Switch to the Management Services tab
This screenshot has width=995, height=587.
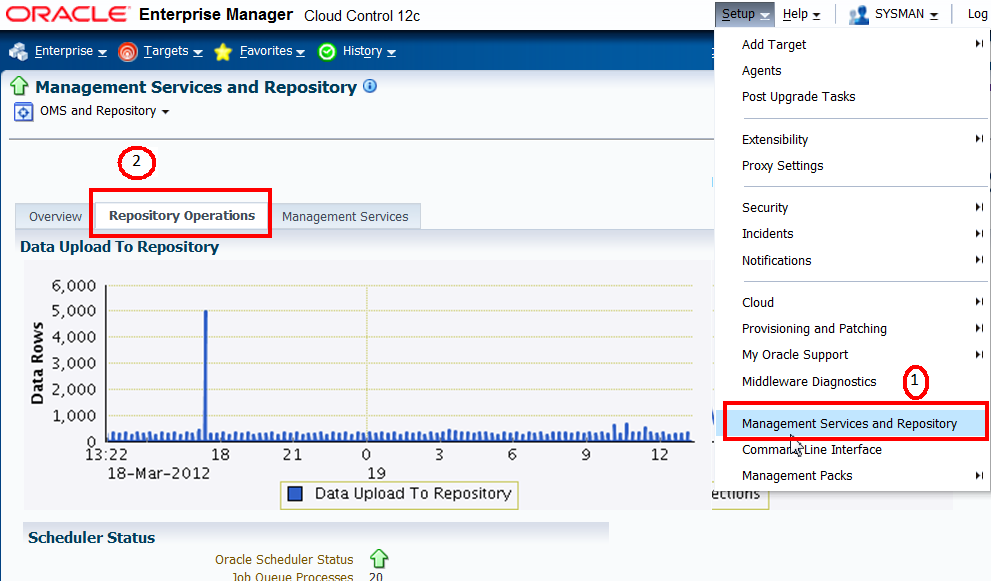pos(345,216)
